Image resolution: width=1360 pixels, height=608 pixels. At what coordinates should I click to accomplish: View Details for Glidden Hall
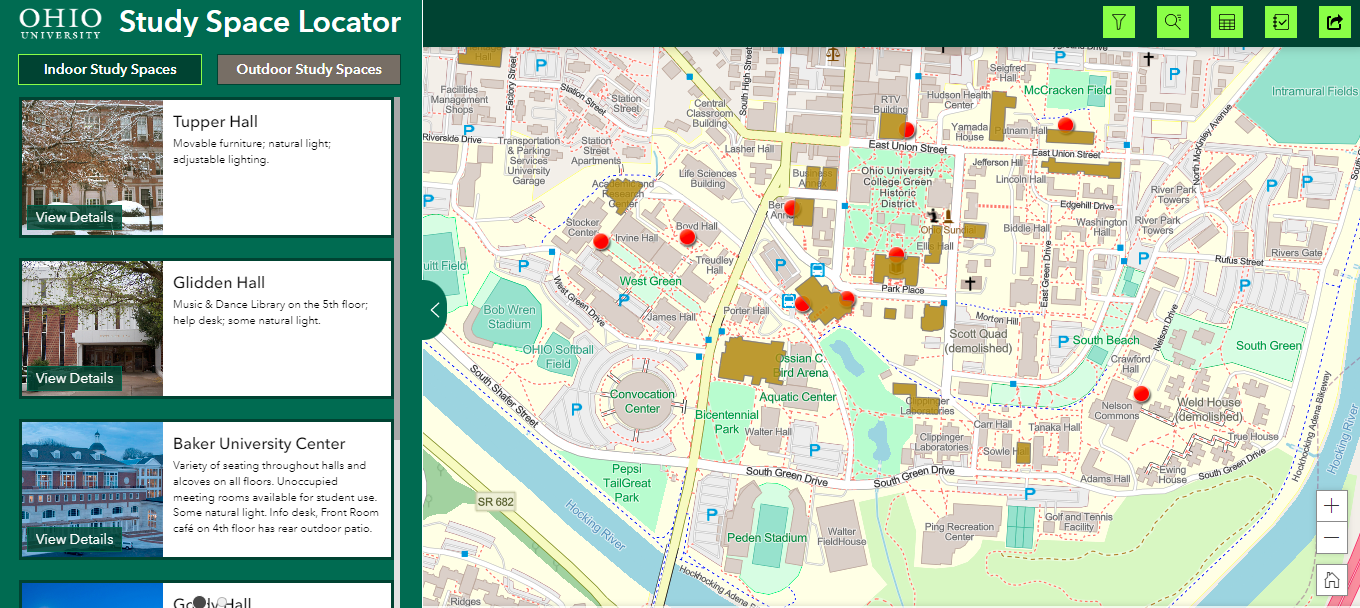coord(74,378)
